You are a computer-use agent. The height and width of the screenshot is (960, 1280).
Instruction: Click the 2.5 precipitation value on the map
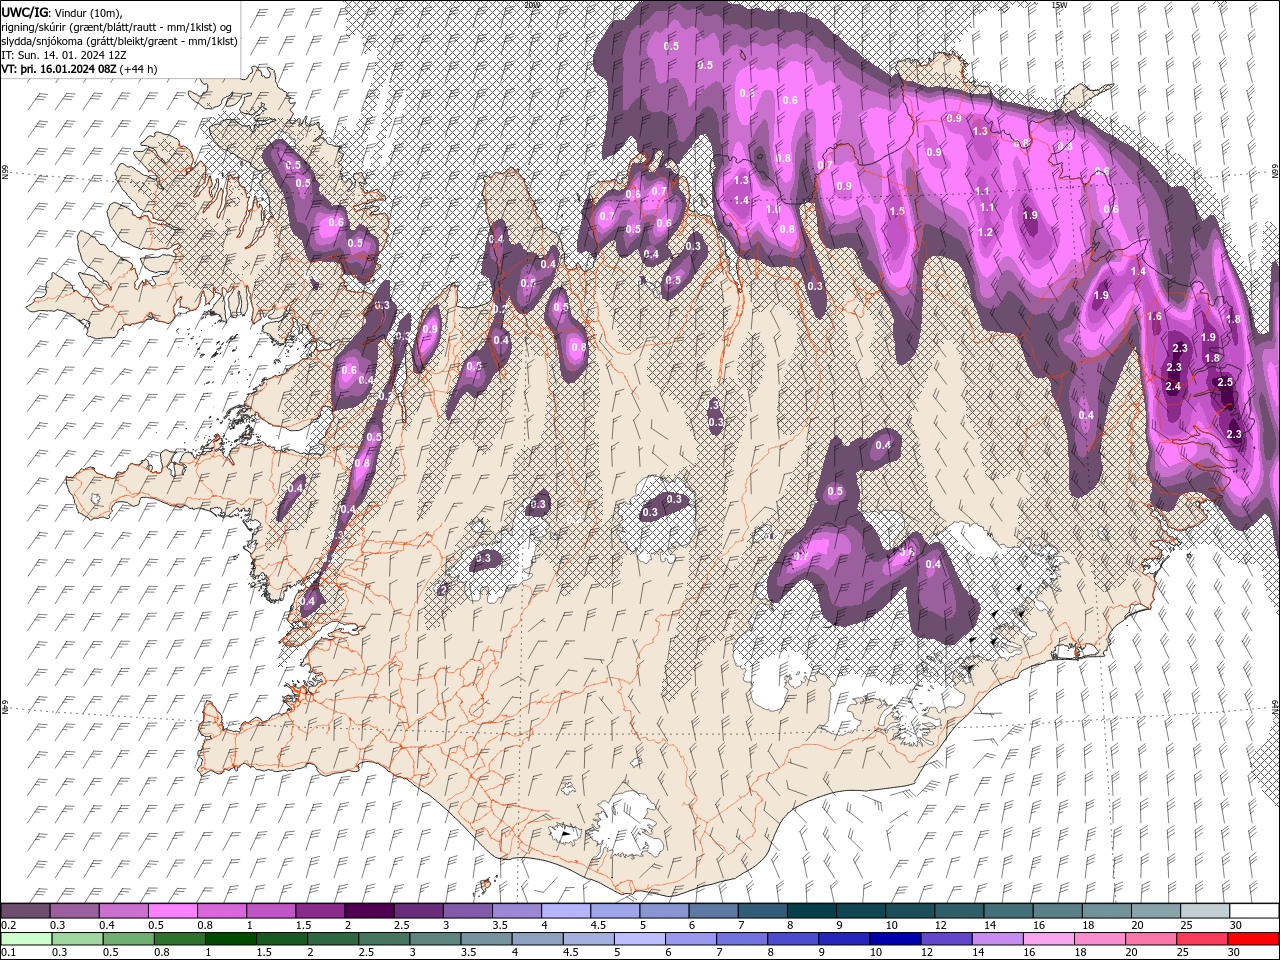click(x=1224, y=382)
